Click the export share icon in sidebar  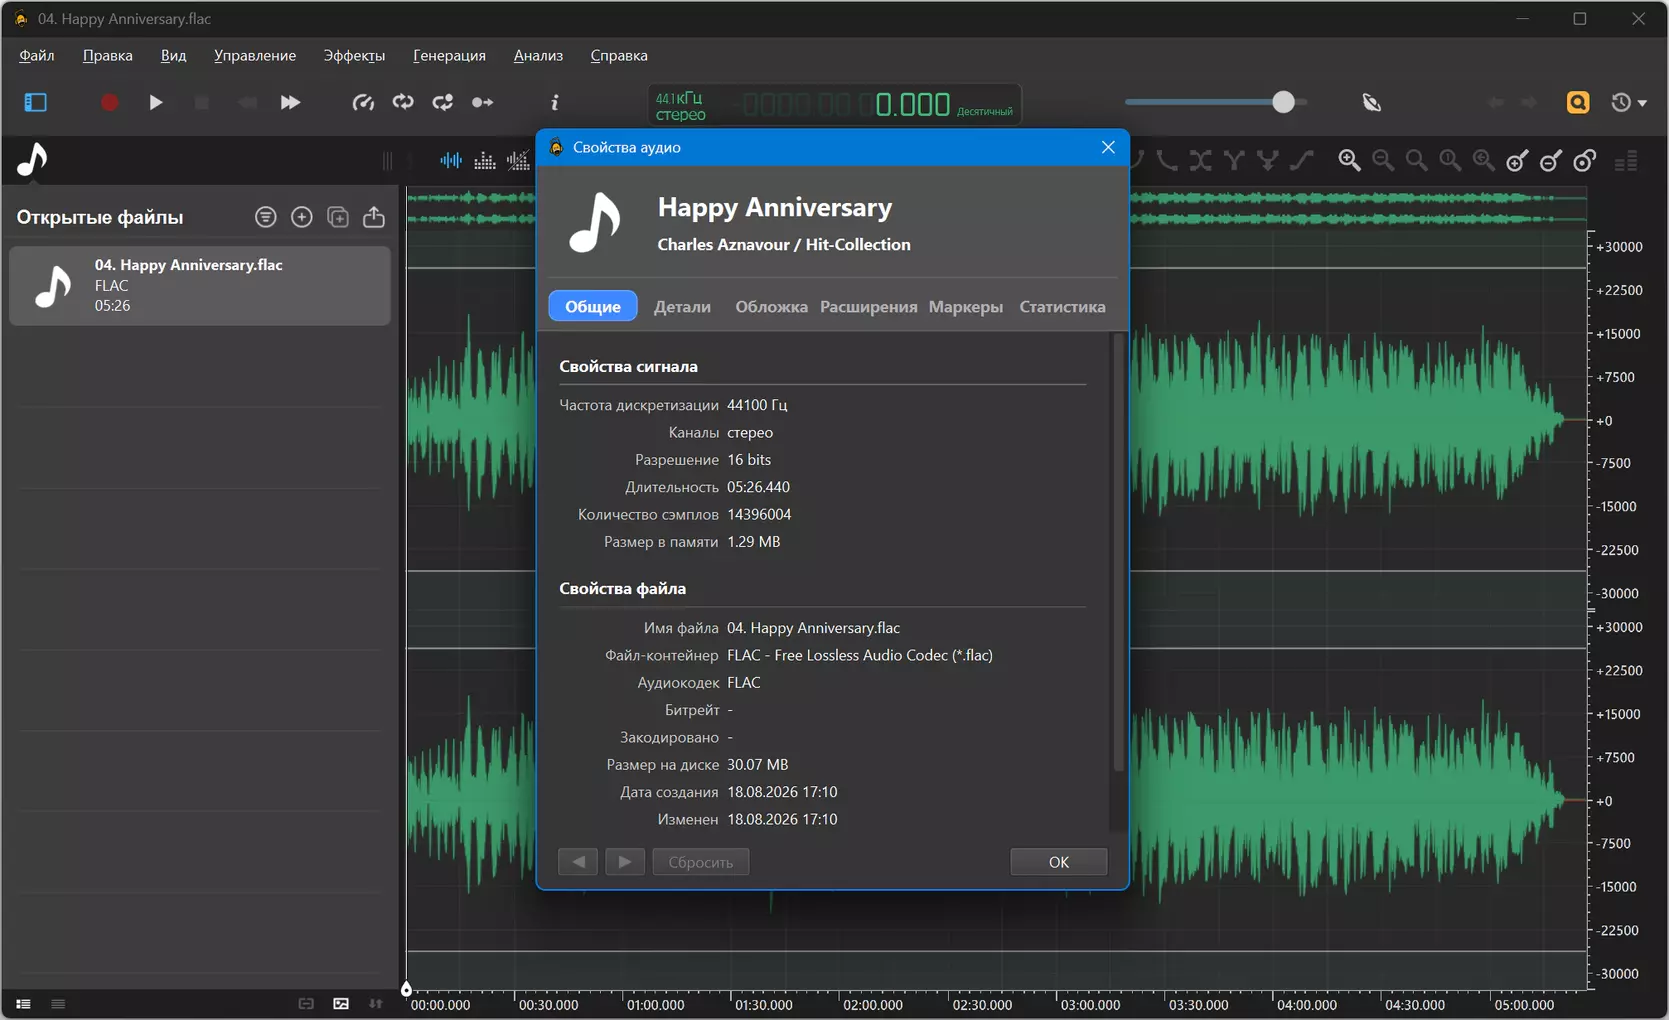click(374, 217)
